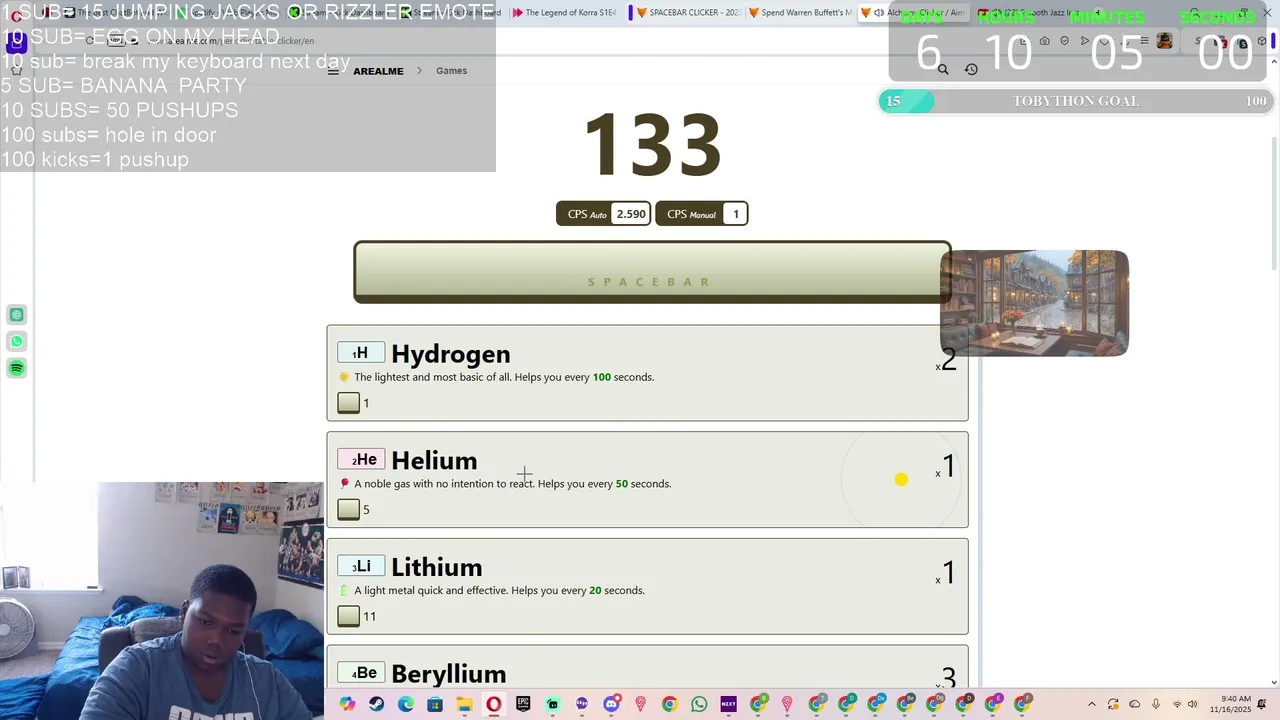Click the Opera icon in the taskbar
Screen dimensions: 1280x720
493,704
